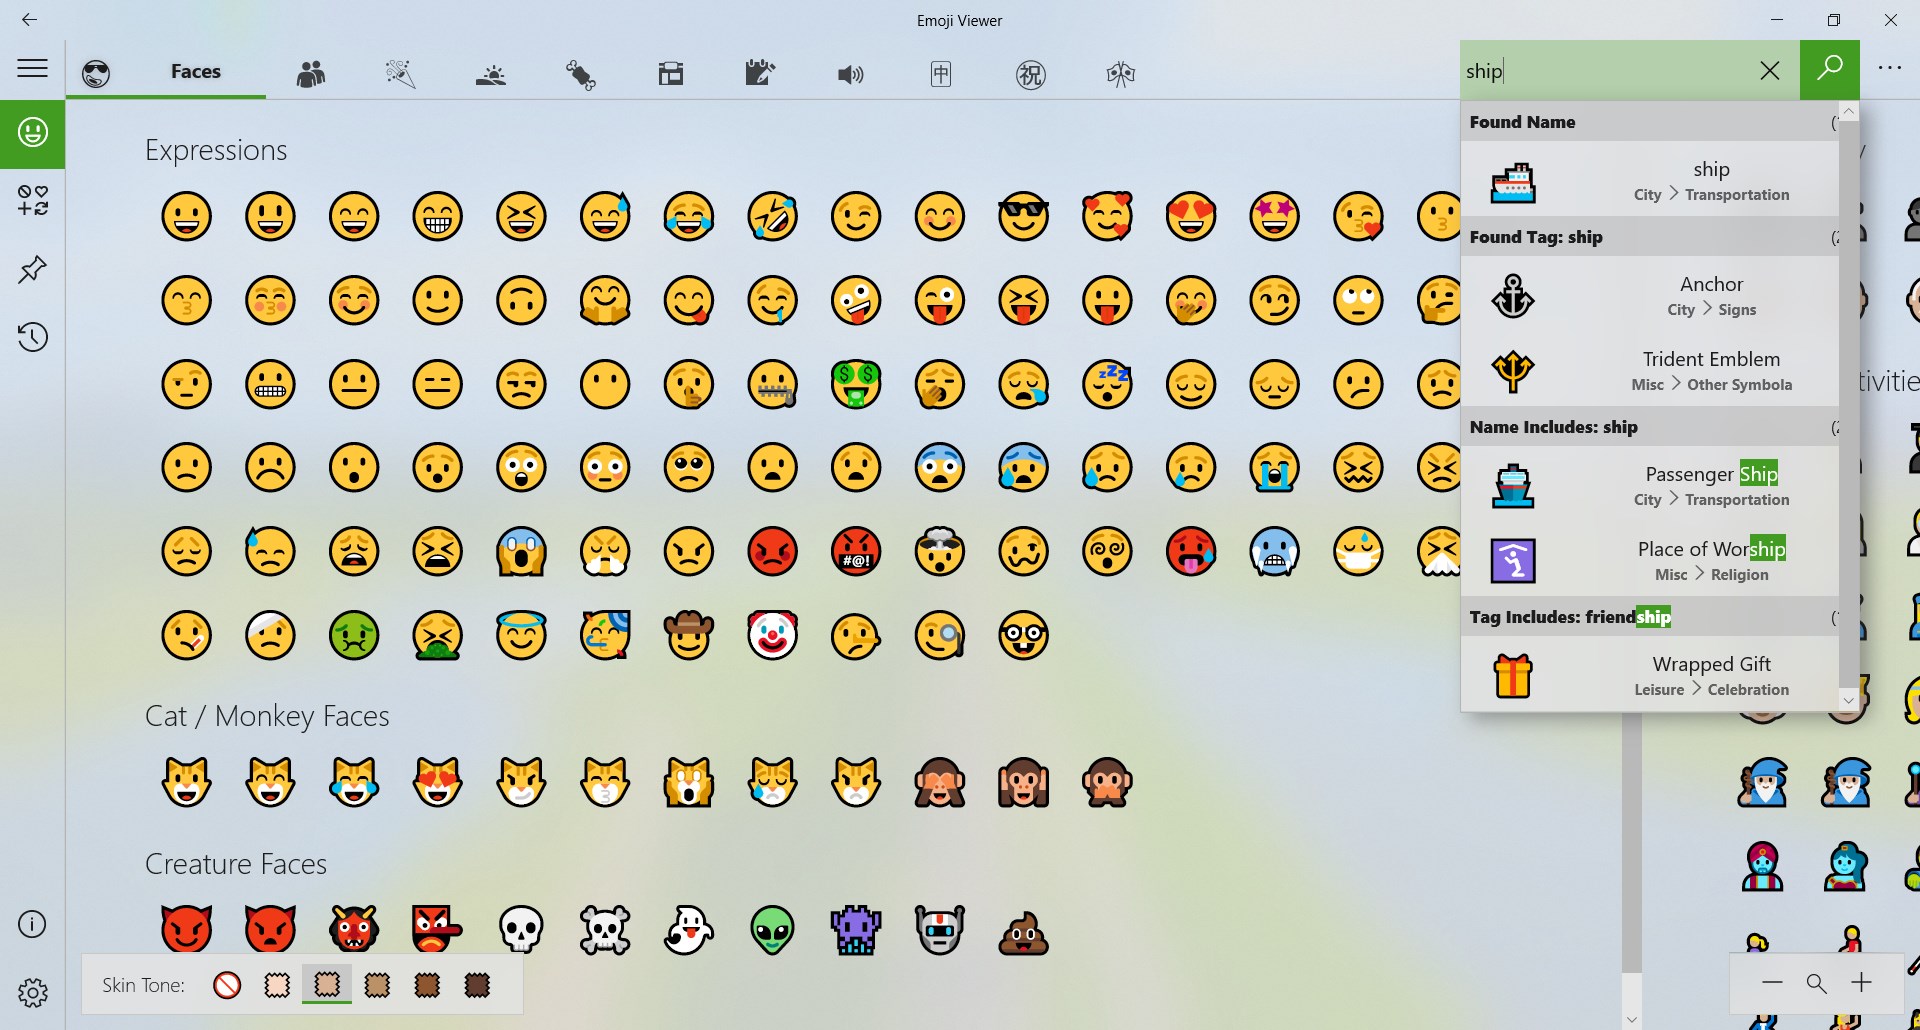The image size is (1920, 1030).
Task: Open the flags category tab
Action: [1120, 73]
